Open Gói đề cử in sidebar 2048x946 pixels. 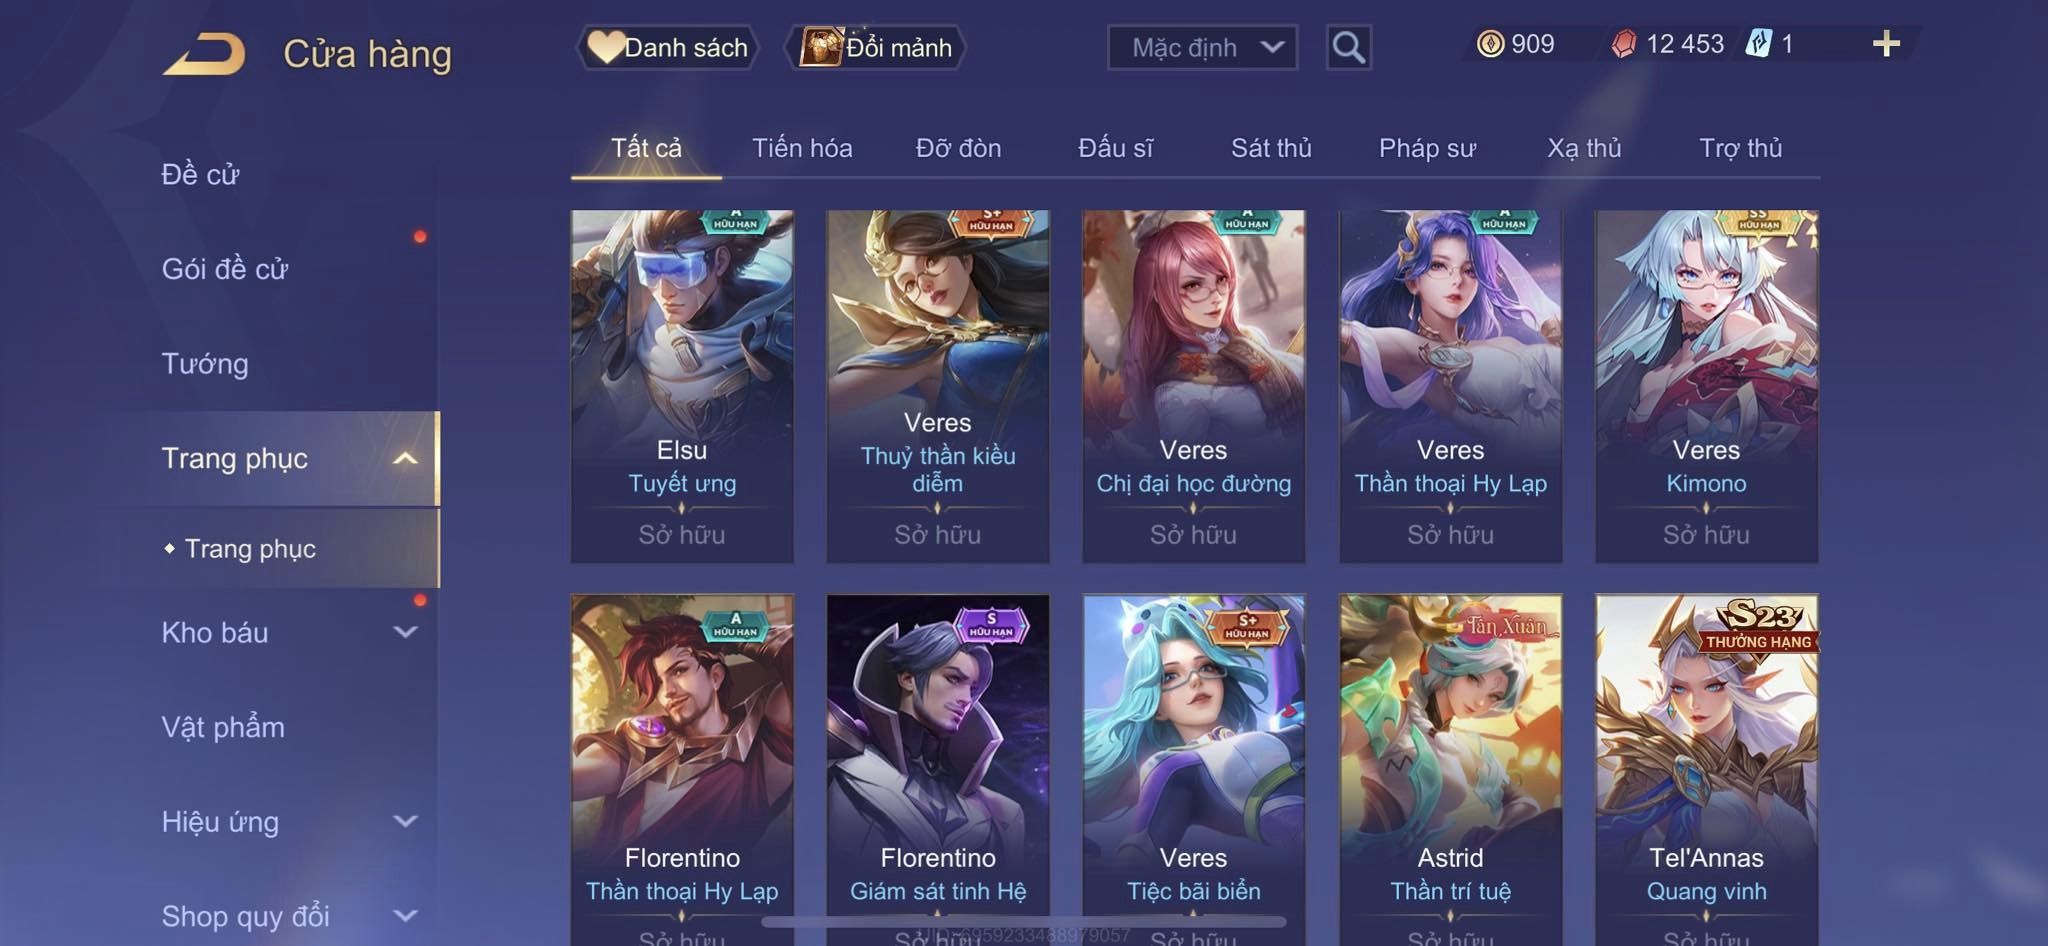[225, 269]
